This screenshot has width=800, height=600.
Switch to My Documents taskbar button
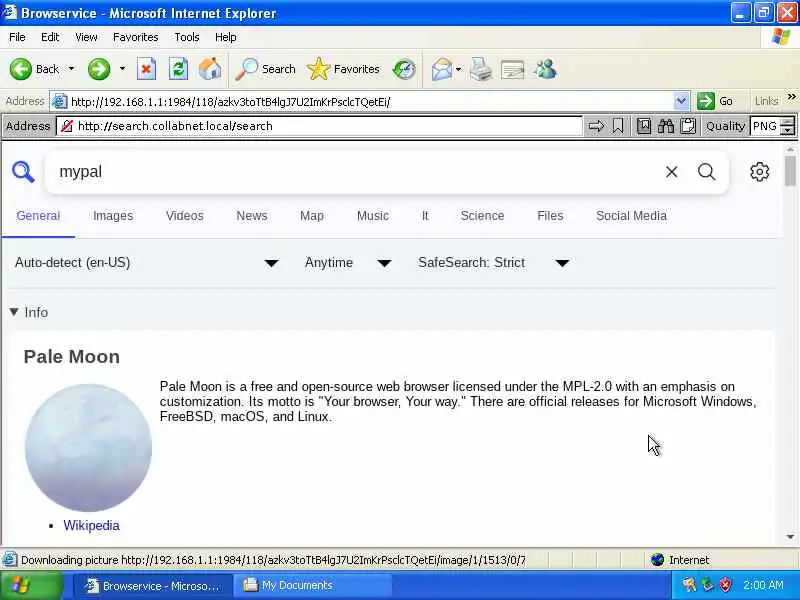click(x=312, y=585)
